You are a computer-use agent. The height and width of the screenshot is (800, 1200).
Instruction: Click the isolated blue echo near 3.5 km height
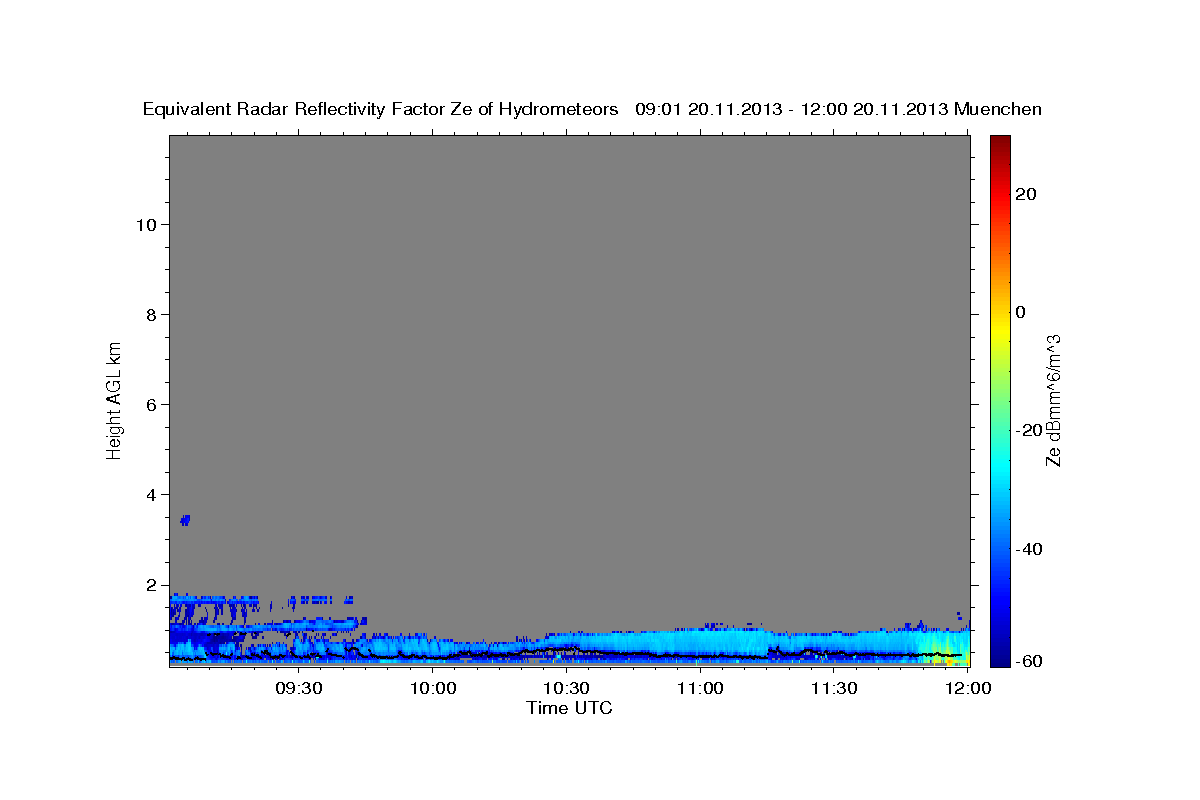[185, 519]
